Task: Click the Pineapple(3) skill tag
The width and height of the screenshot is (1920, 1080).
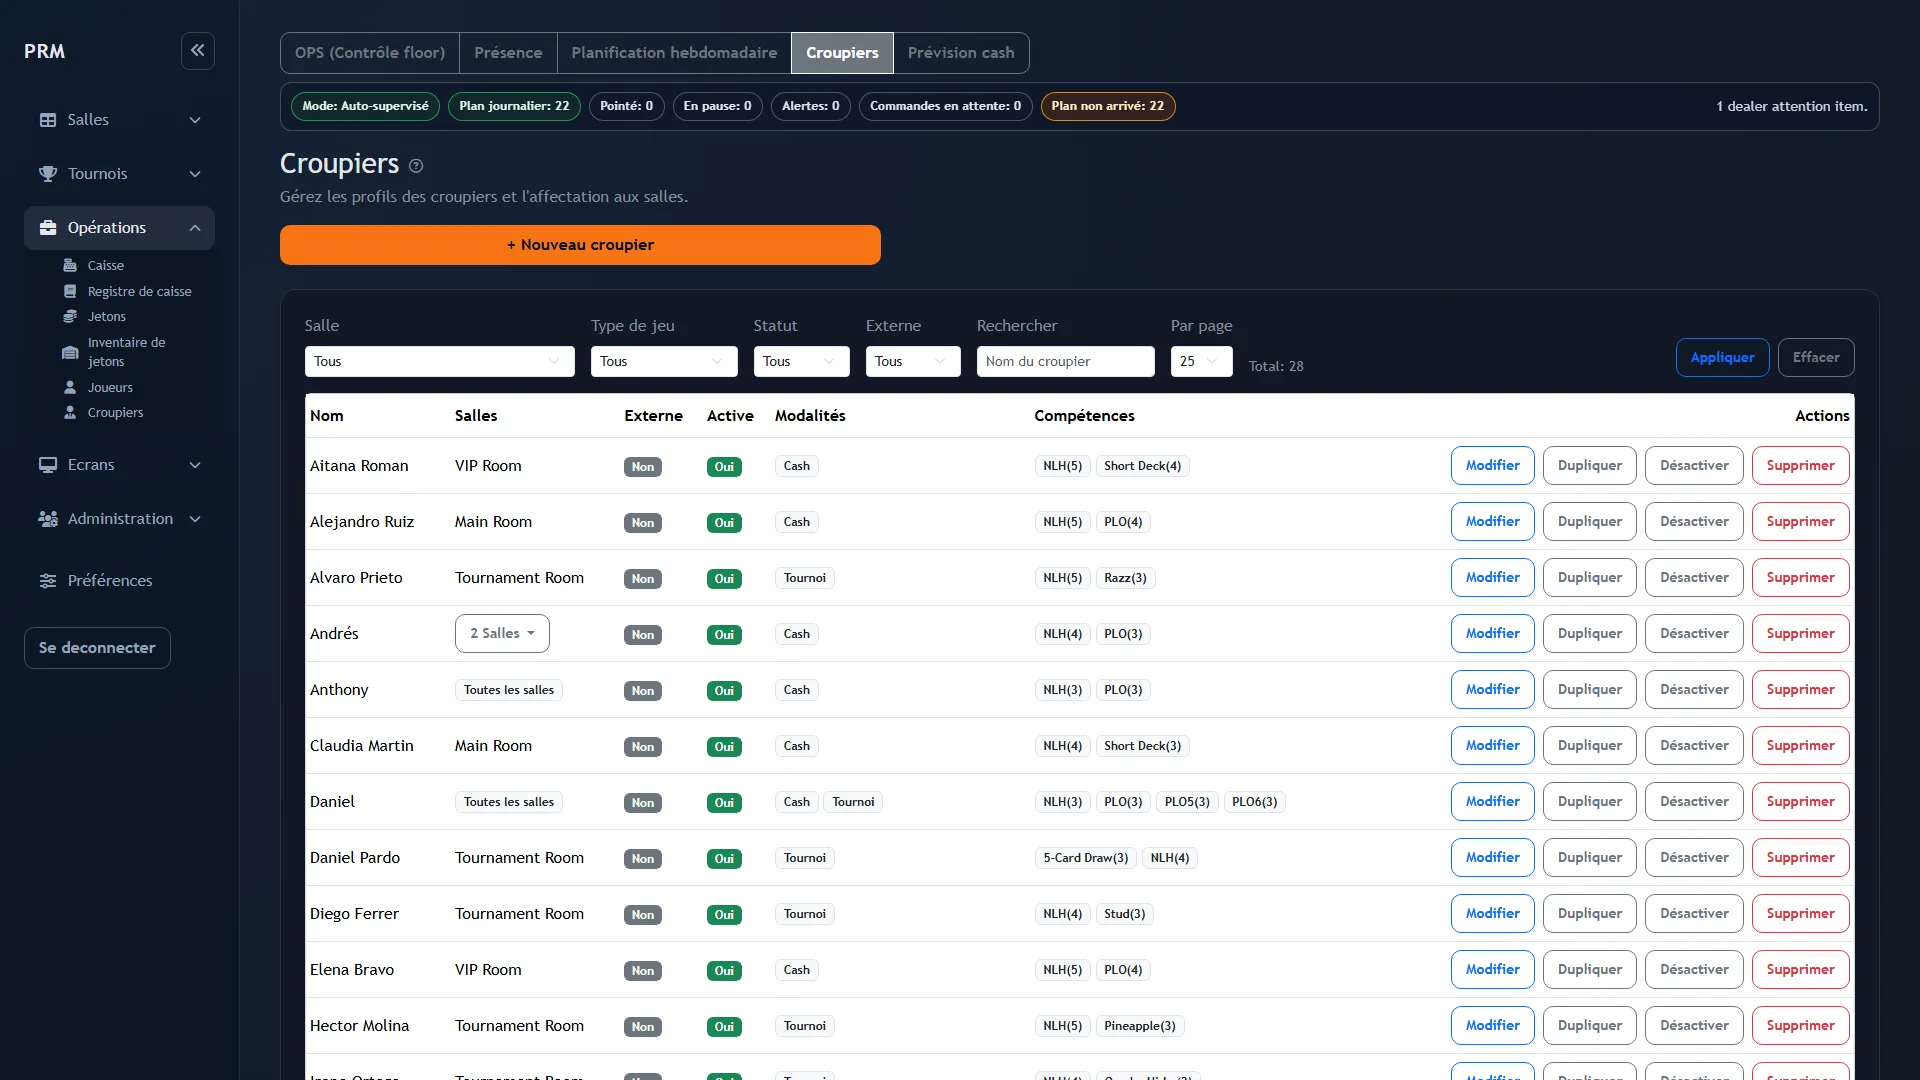Action: pos(1139,1026)
